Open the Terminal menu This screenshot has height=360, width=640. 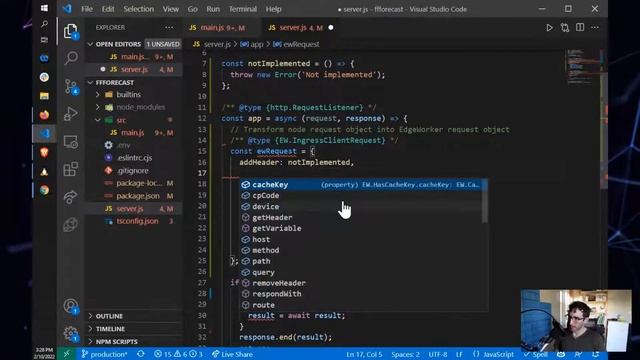click(242, 9)
